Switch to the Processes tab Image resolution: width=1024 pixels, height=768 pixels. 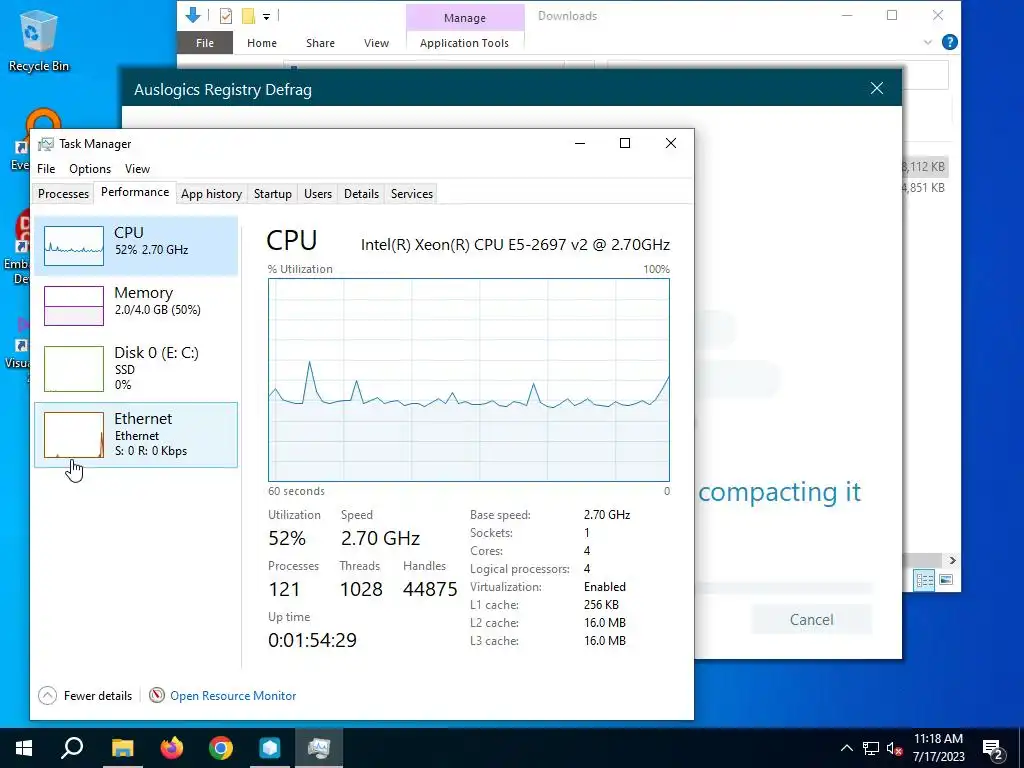point(63,193)
